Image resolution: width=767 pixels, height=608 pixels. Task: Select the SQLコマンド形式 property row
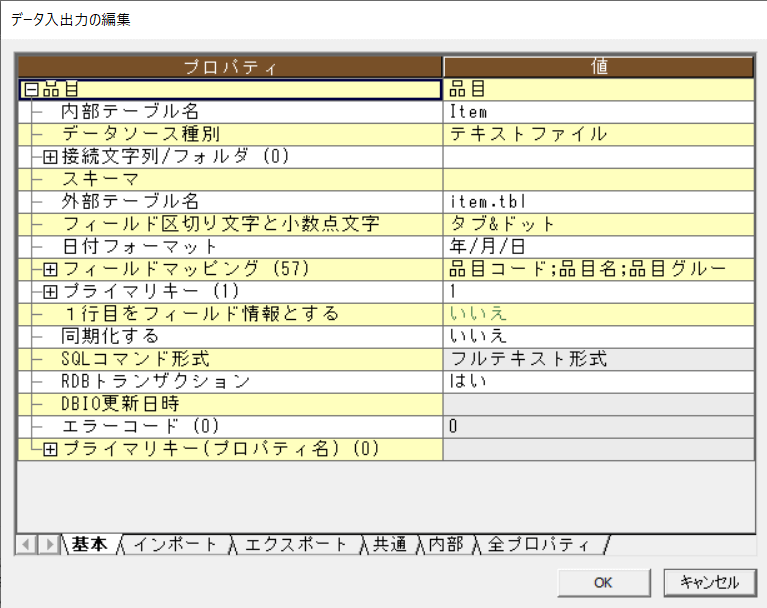click(x=230, y=360)
